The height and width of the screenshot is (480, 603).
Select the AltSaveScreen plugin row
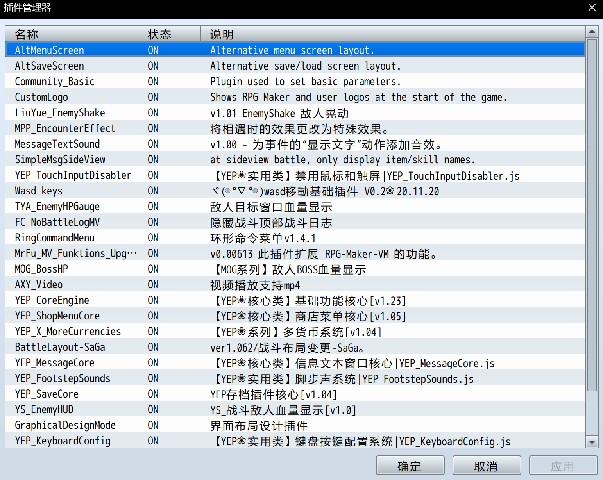click(x=295, y=66)
